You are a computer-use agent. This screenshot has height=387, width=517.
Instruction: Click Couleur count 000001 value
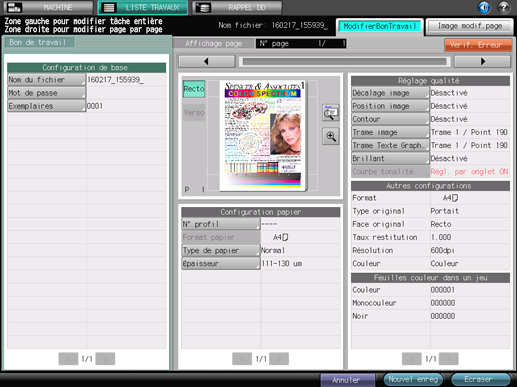coord(443,290)
